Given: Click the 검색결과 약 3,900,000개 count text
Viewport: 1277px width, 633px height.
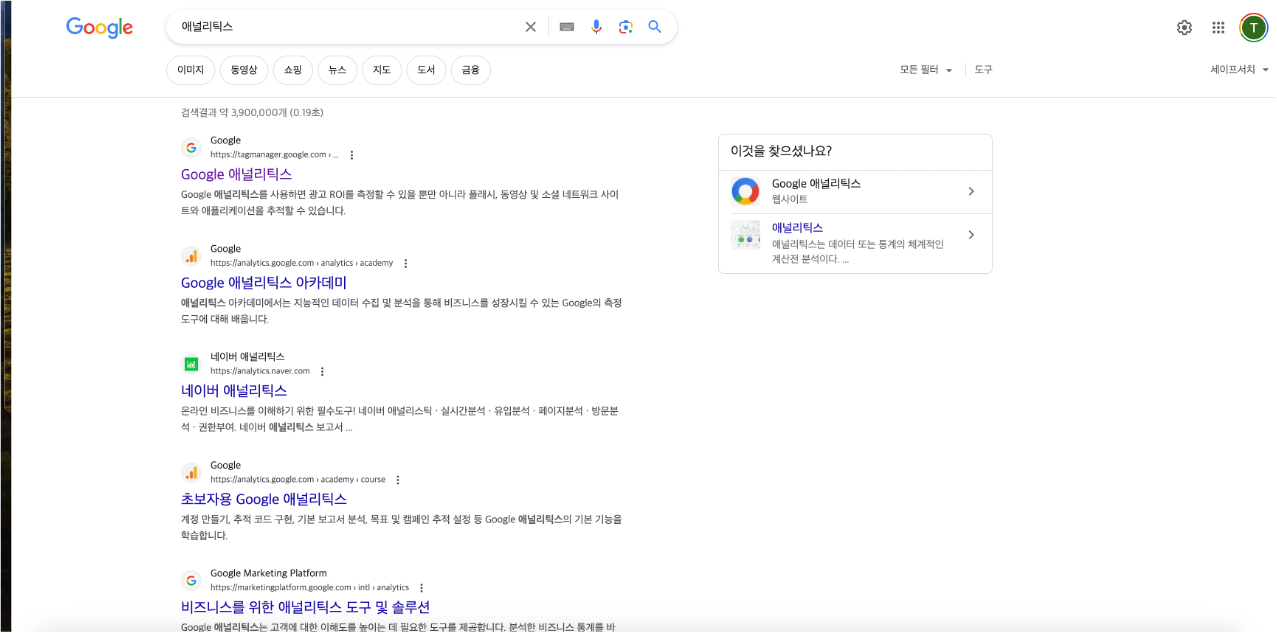Looking at the screenshot, I should [252, 113].
